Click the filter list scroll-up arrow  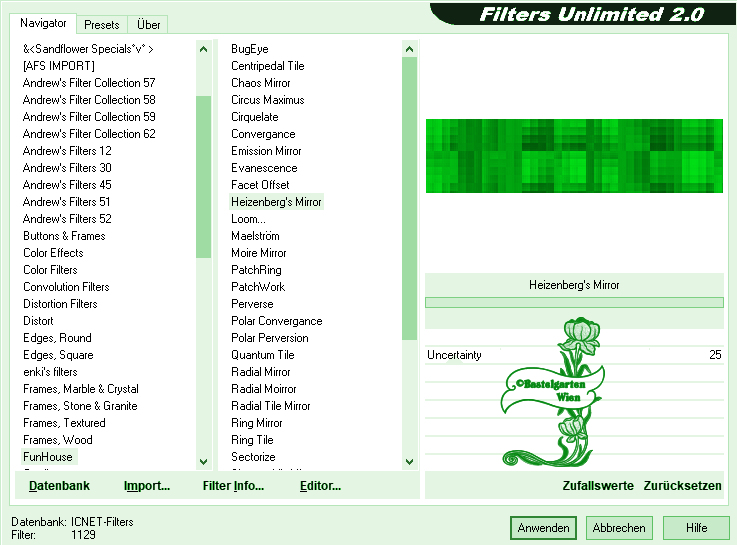tap(409, 49)
